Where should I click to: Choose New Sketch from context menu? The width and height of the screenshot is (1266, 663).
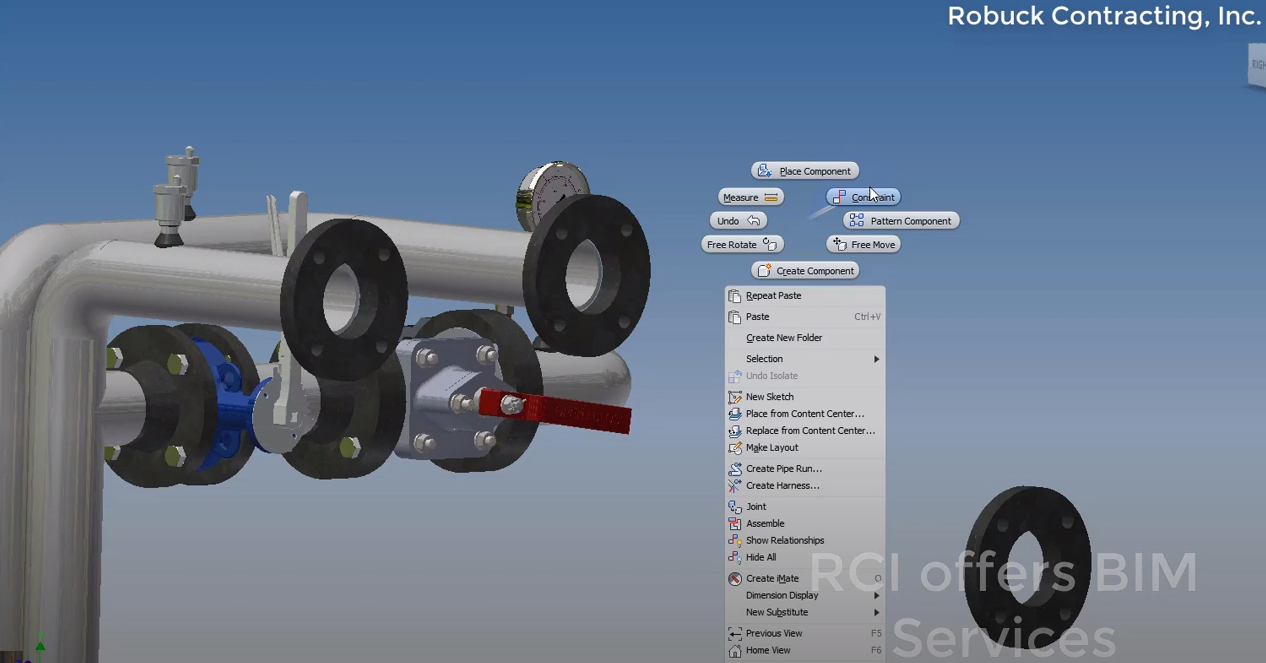point(805,397)
